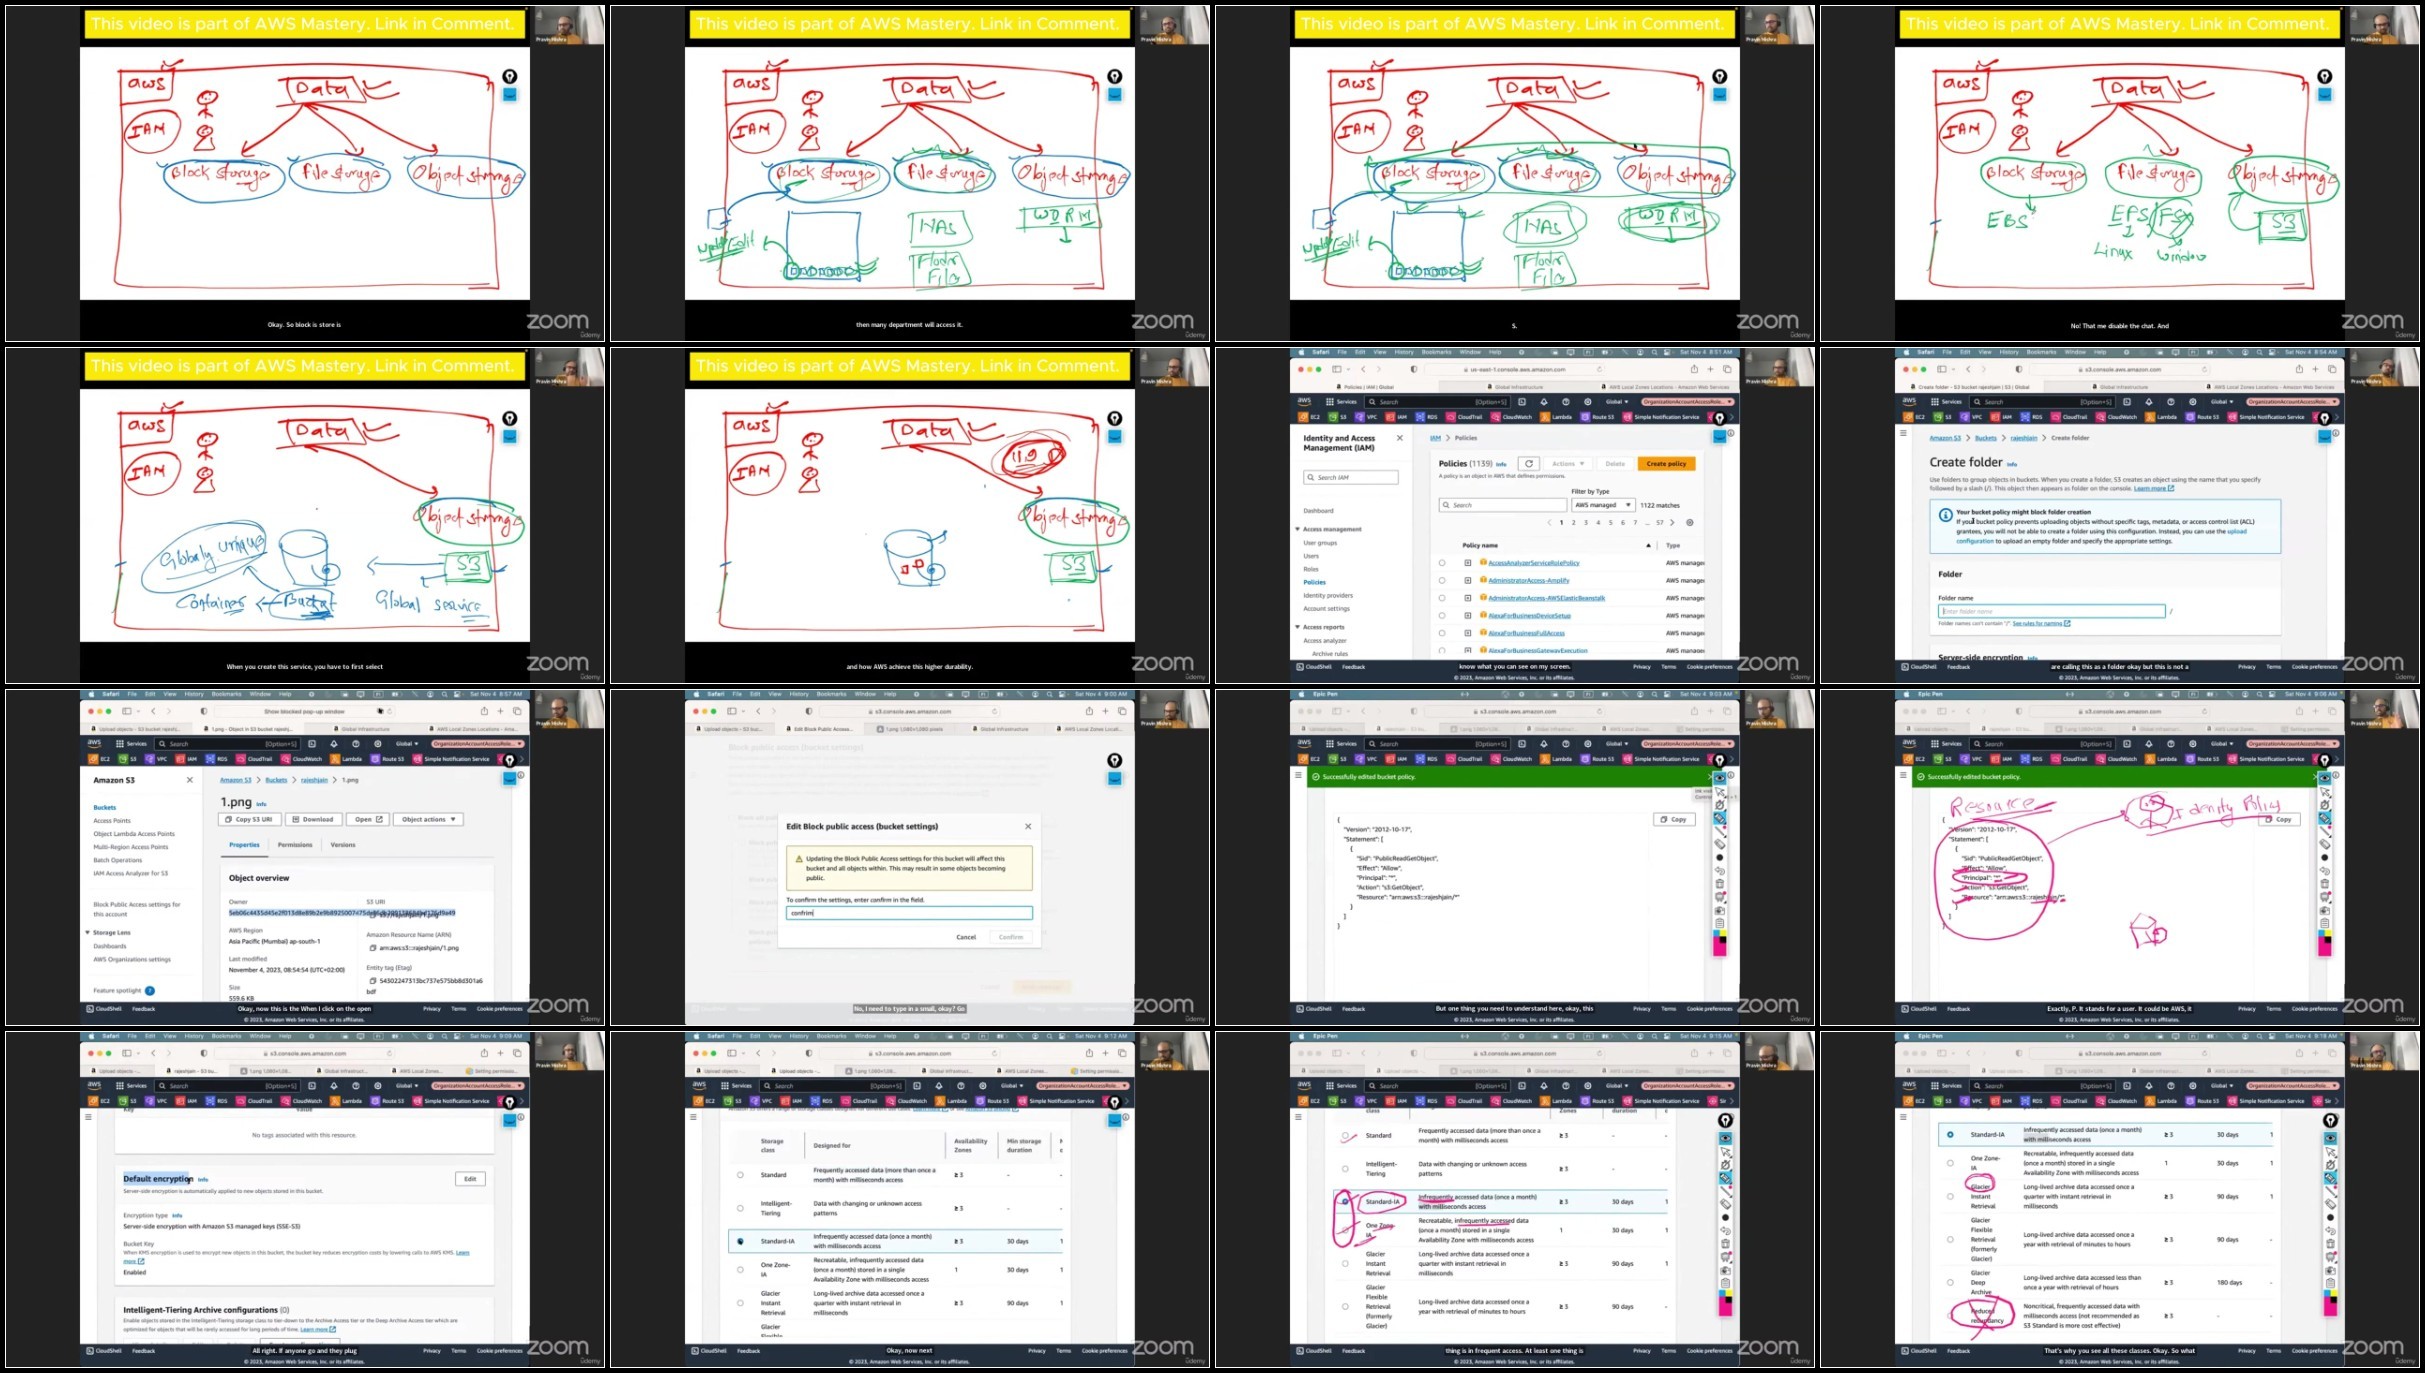Toggle ink visibility eye in the plain JSON policy frame
The height and width of the screenshot is (1373, 2425).
pos(1720,778)
